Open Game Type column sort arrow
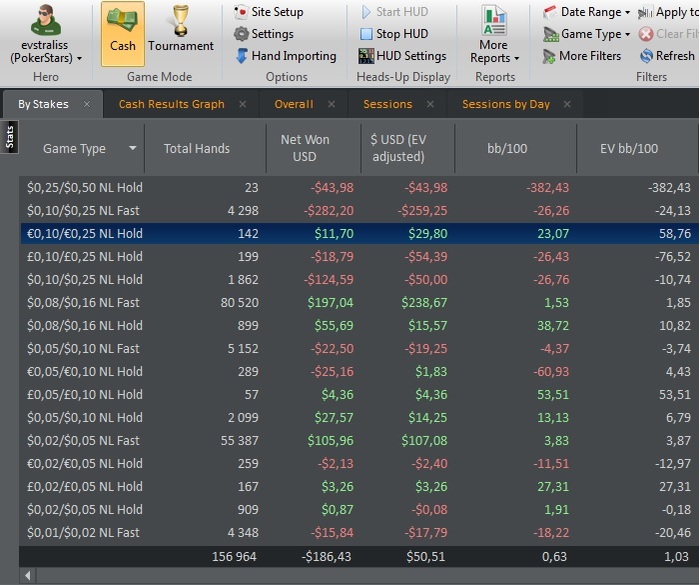The image size is (700, 585). (133, 148)
